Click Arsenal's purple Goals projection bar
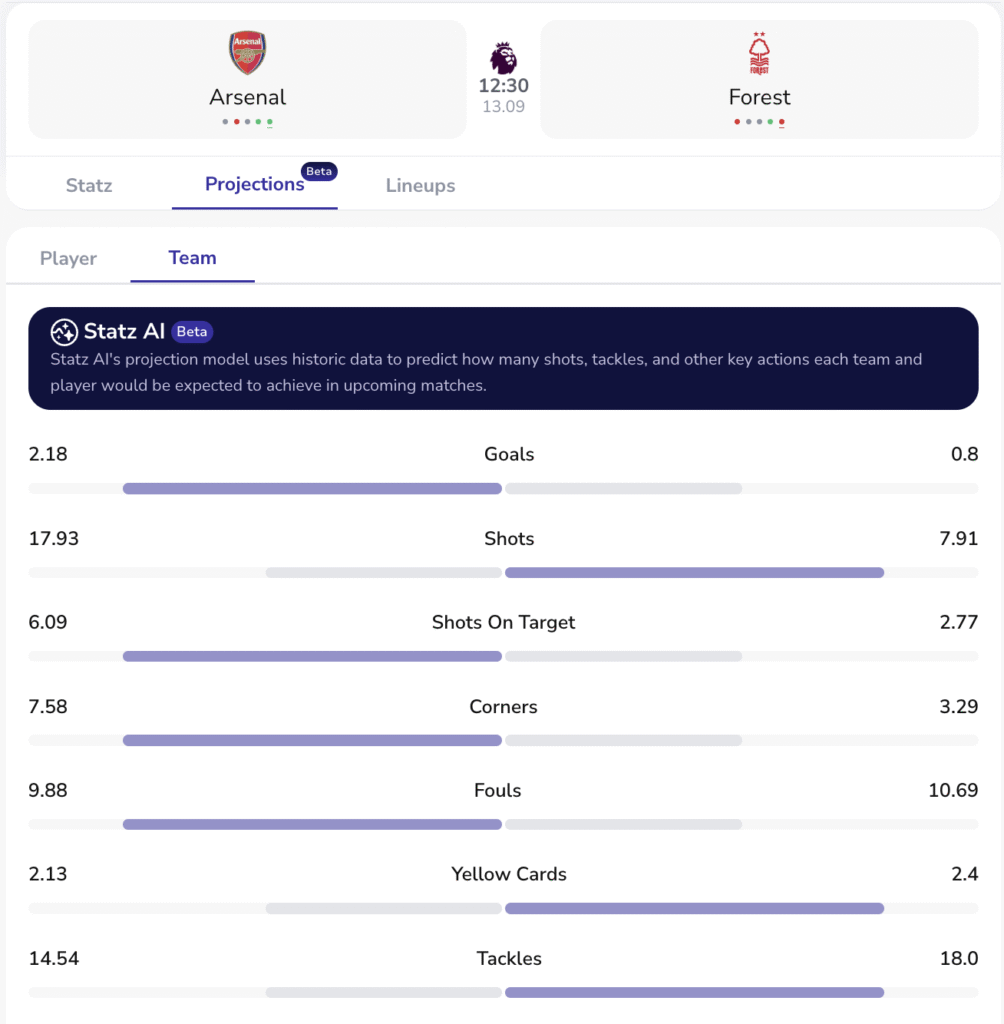1004x1024 pixels. pos(312,489)
